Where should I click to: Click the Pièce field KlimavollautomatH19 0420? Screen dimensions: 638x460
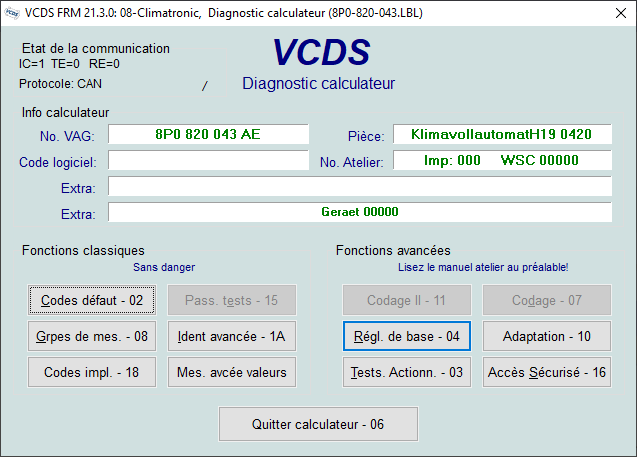(502, 134)
